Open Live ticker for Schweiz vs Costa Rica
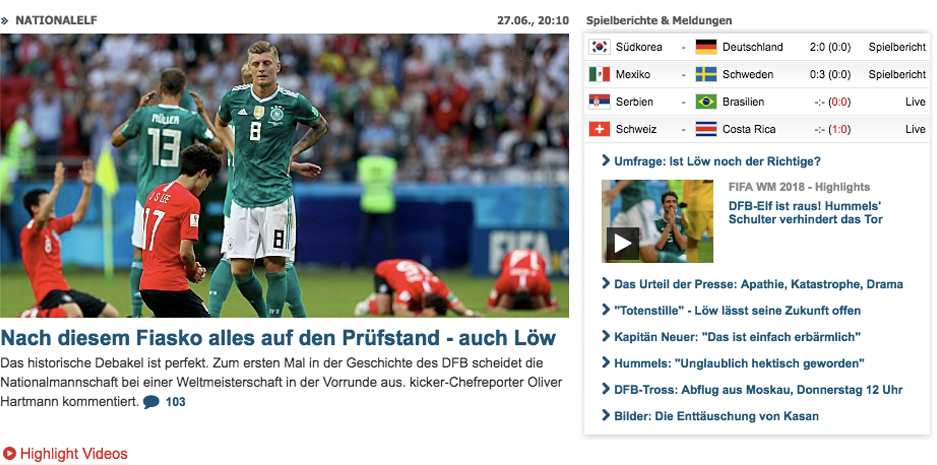This screenshot has height=465, width=937. coord(915,130)
